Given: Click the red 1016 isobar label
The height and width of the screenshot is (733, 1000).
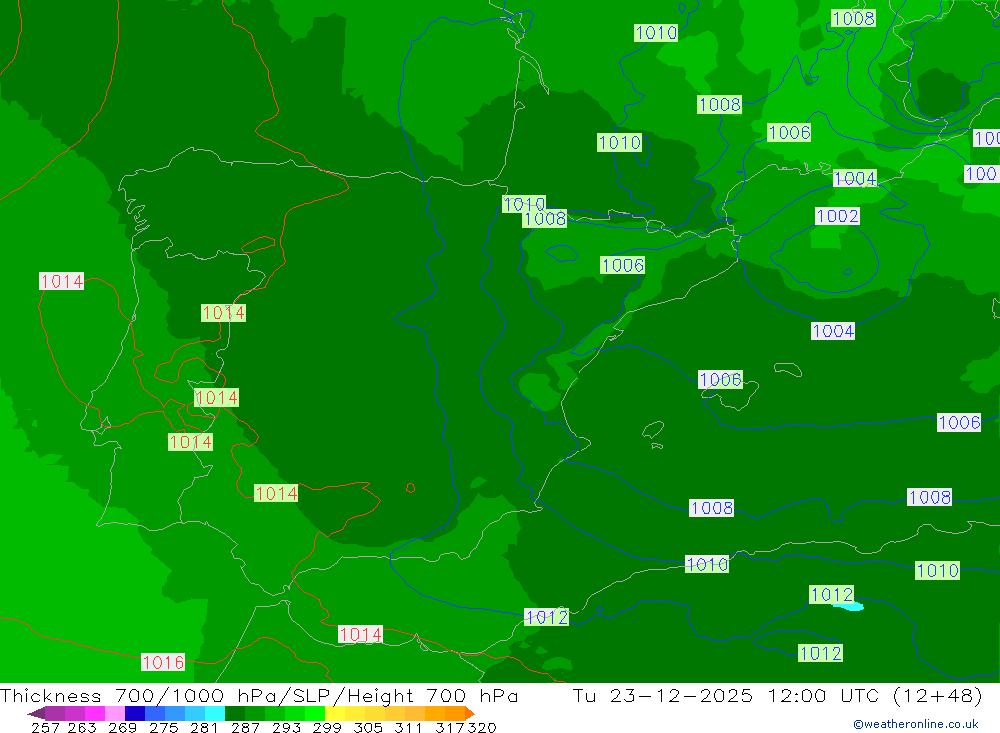Looking at the screenshot, I should click(163, 662).
